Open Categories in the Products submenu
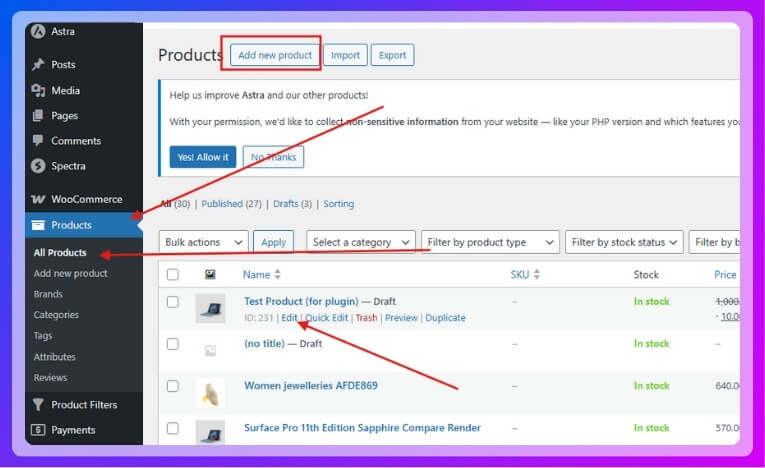This screenshot has width=765, height=468. (x=56, y=315)
